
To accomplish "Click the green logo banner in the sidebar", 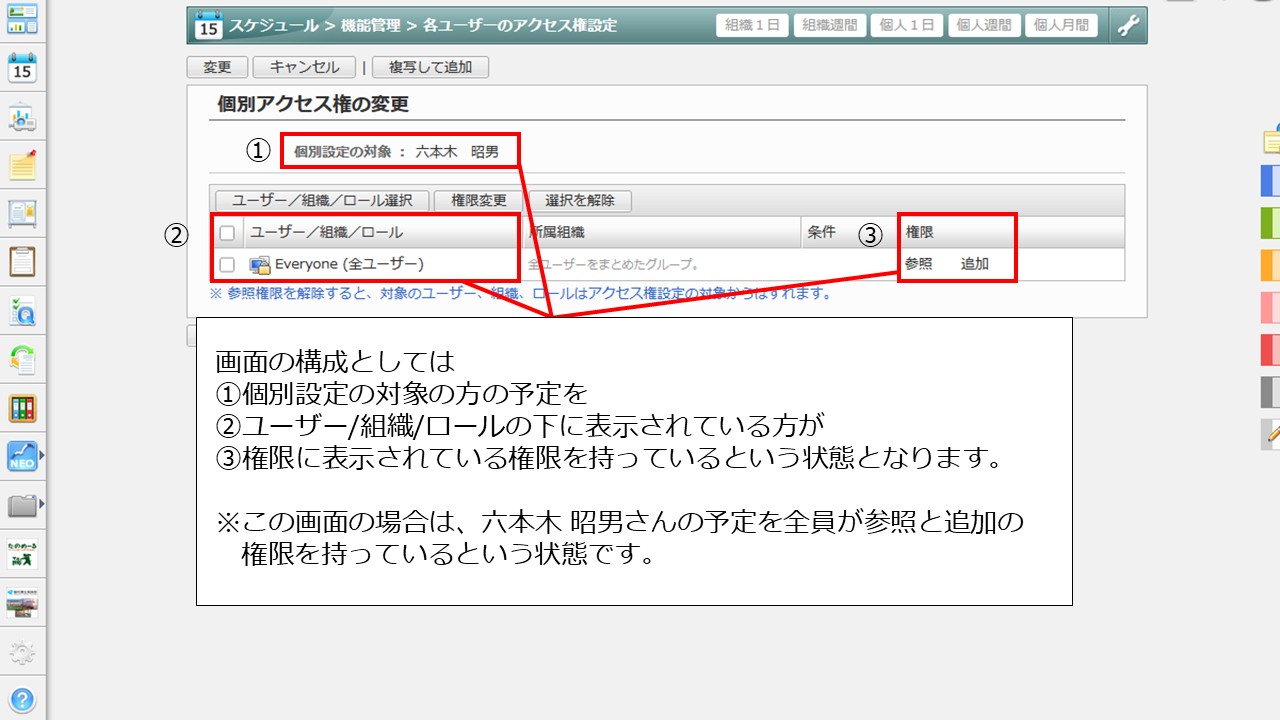I will tap(22, 554).
